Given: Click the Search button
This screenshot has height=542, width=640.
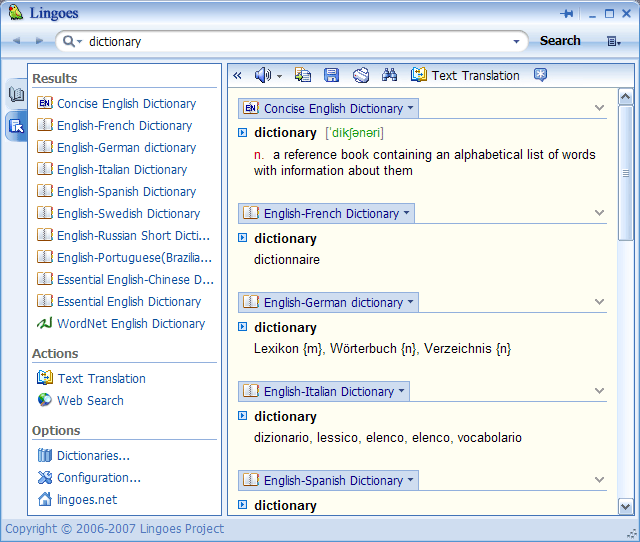Looking at the screenshot, I should tap(560, 41).
